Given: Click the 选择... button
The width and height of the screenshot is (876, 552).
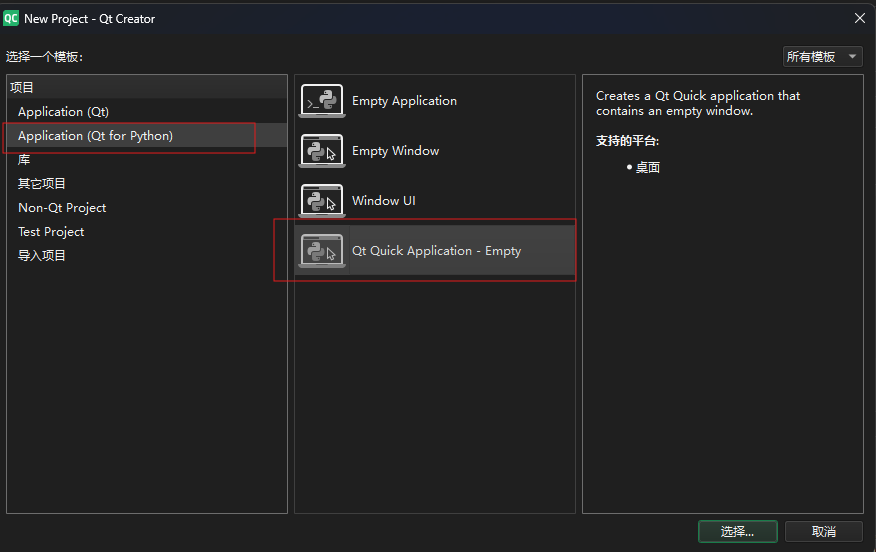Looking at the screenshot, I should pyautogui.click(x=737, y=531).
